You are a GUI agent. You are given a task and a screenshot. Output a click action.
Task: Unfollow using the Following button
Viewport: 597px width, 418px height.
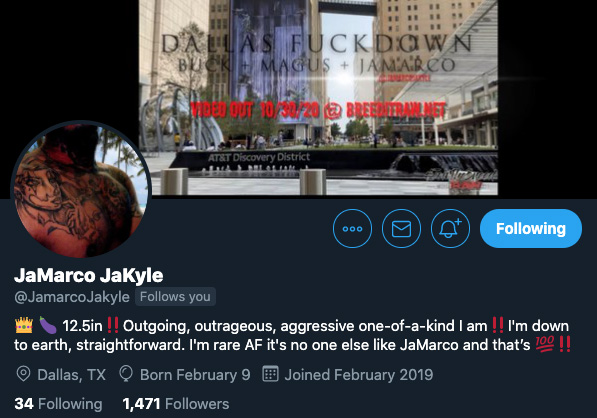pyautogui.click(x=531, y=228)
